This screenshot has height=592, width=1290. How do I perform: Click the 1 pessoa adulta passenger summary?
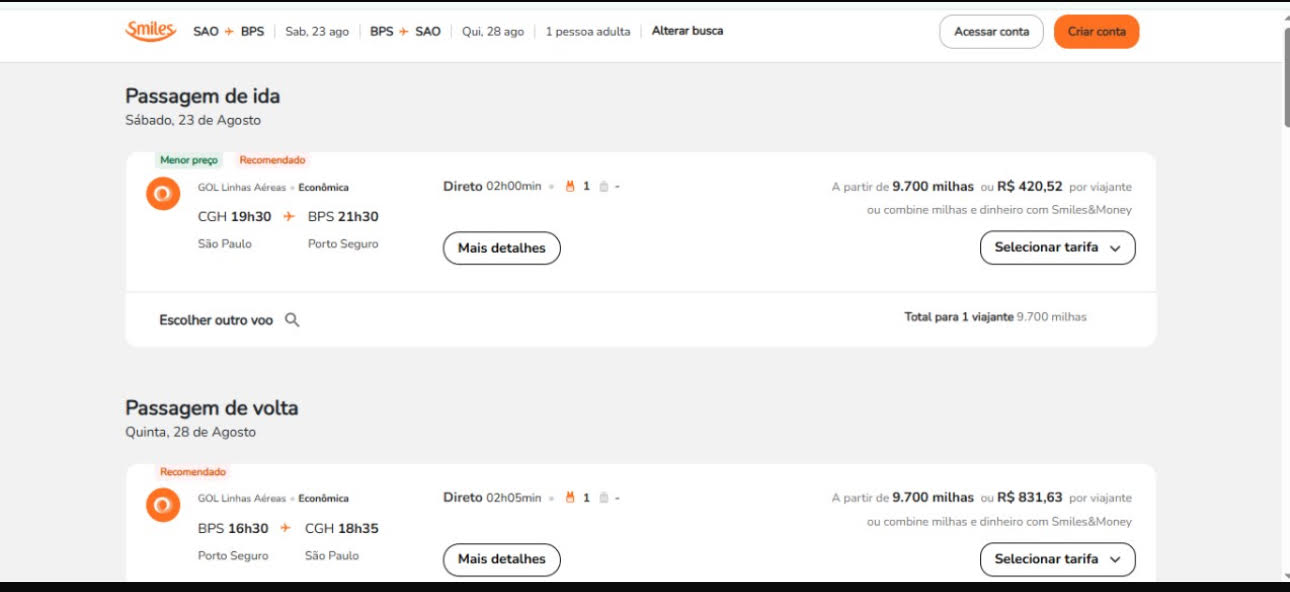point(588,31)
